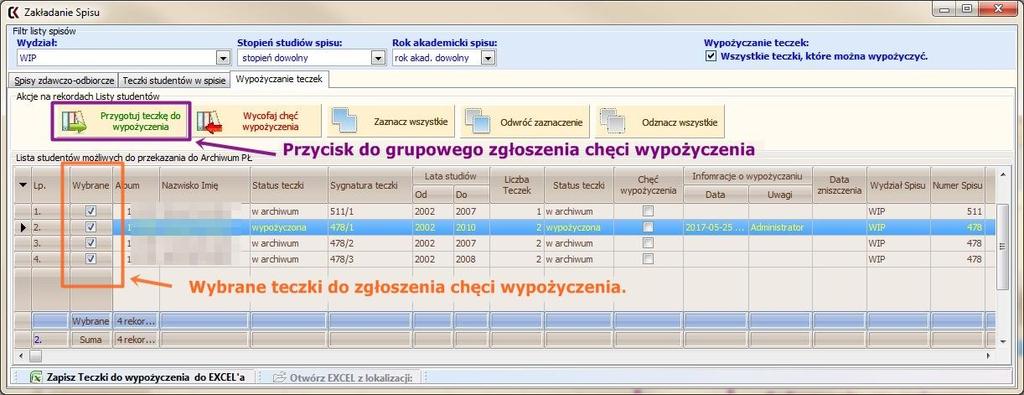Click the 478/2 signature cell

(369, 243)
